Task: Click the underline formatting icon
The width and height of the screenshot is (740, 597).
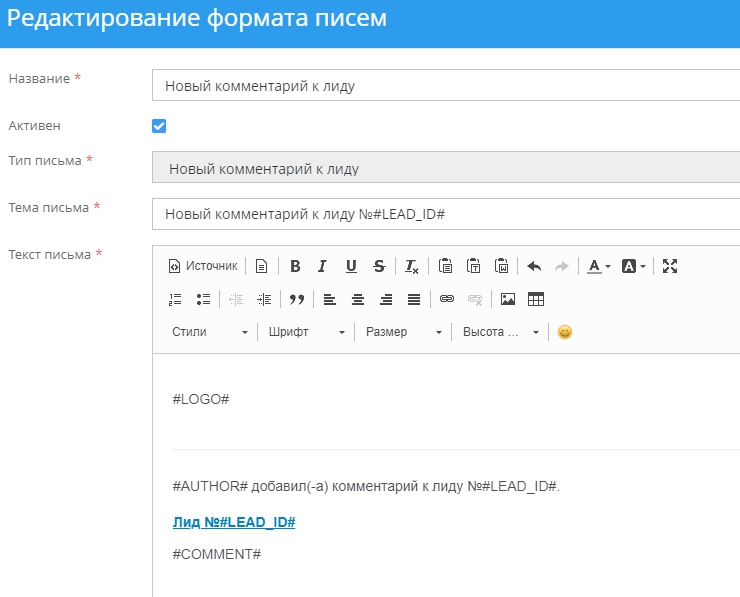Action: (351, 266)
